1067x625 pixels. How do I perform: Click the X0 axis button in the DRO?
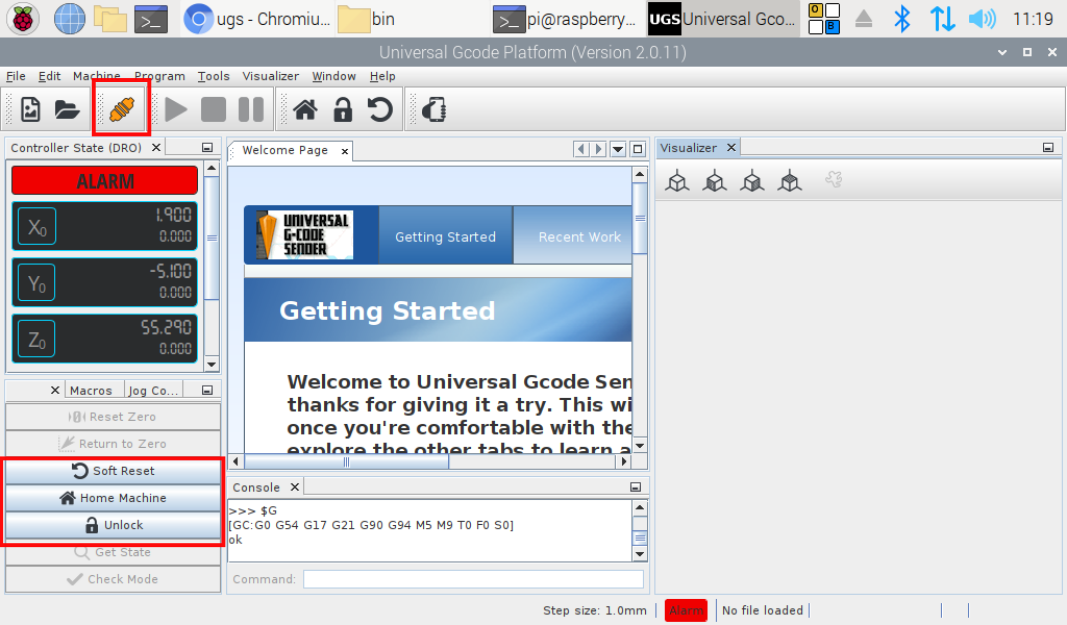pyautogui.click(x=37, y=226)
